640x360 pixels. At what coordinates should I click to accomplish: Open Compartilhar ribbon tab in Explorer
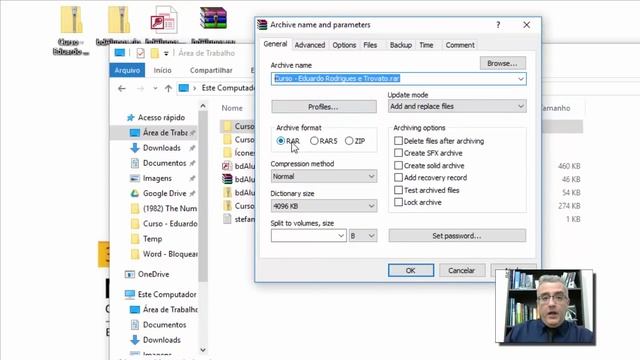point(211,70)
